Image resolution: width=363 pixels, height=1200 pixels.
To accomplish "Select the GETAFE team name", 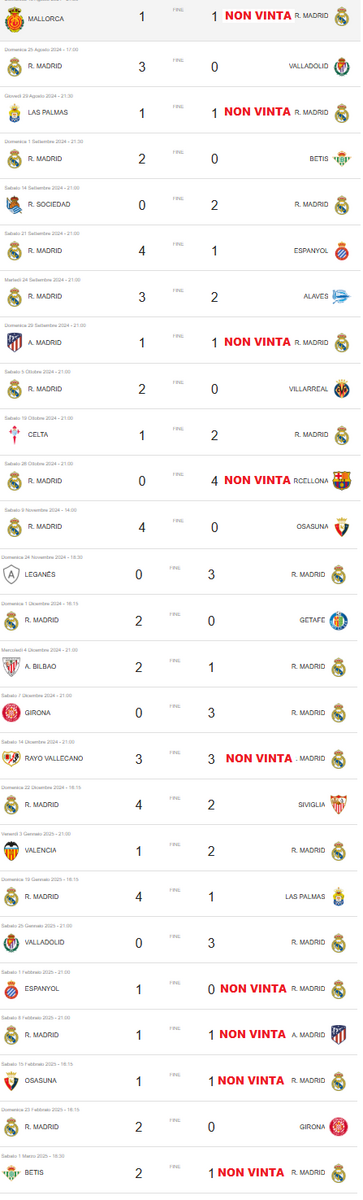I will [313, 621].
